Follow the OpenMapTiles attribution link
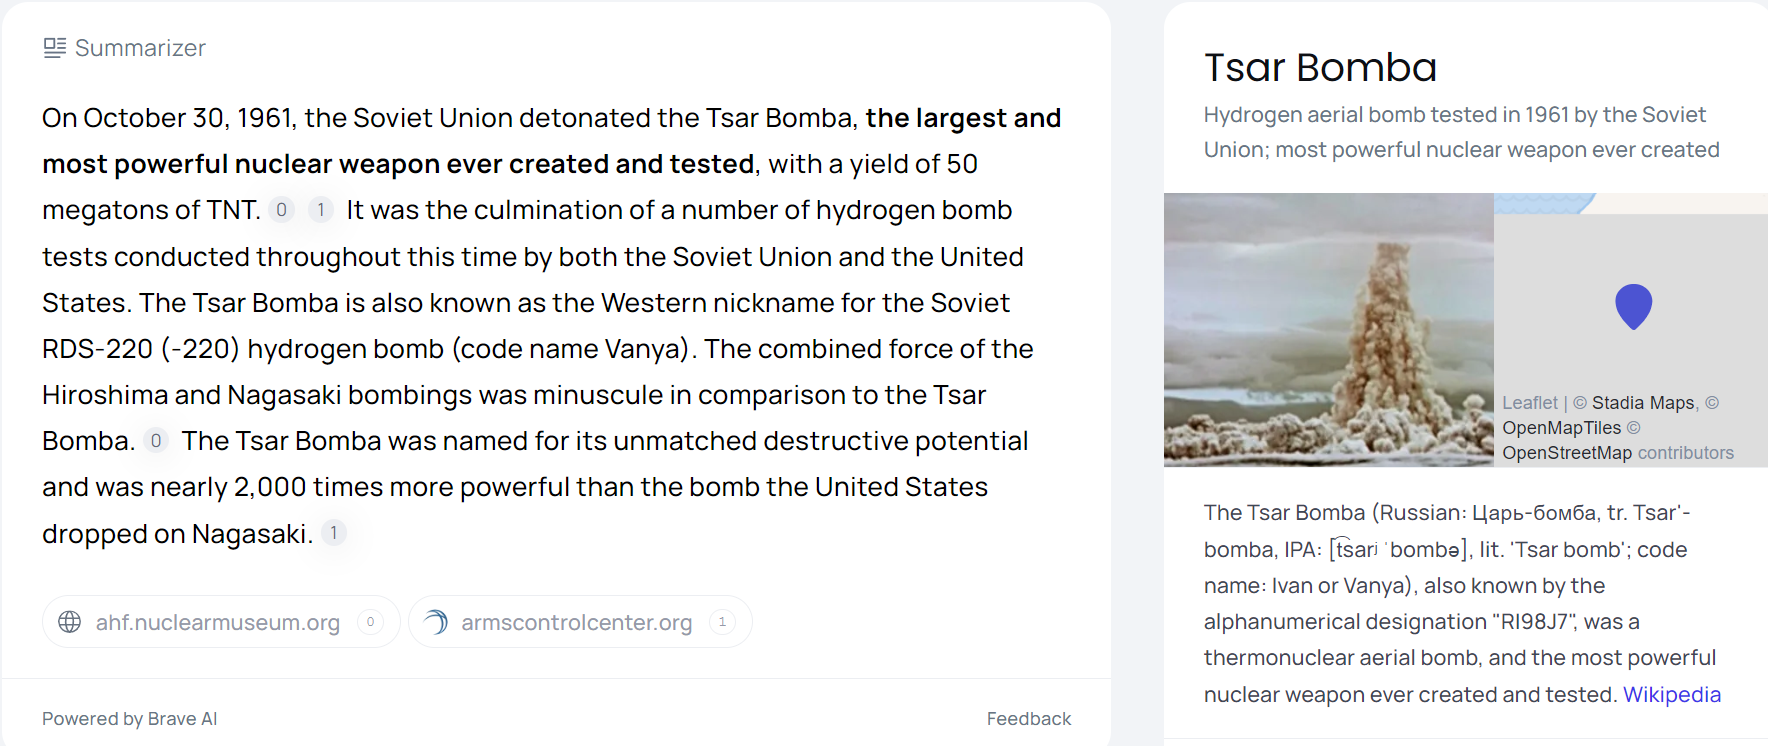The image size is (1768, 746). (1561, 428)
